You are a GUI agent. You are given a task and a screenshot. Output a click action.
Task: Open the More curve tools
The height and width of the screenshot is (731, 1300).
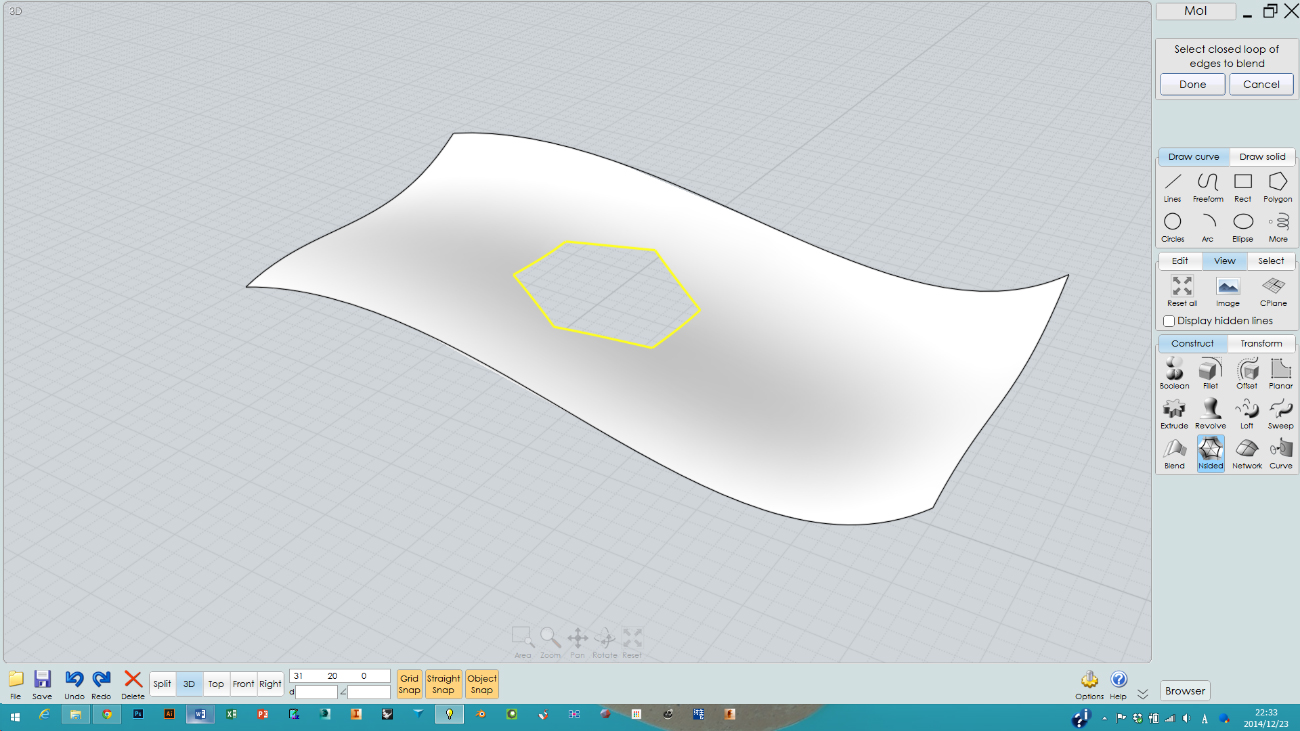coord(1278,226)
